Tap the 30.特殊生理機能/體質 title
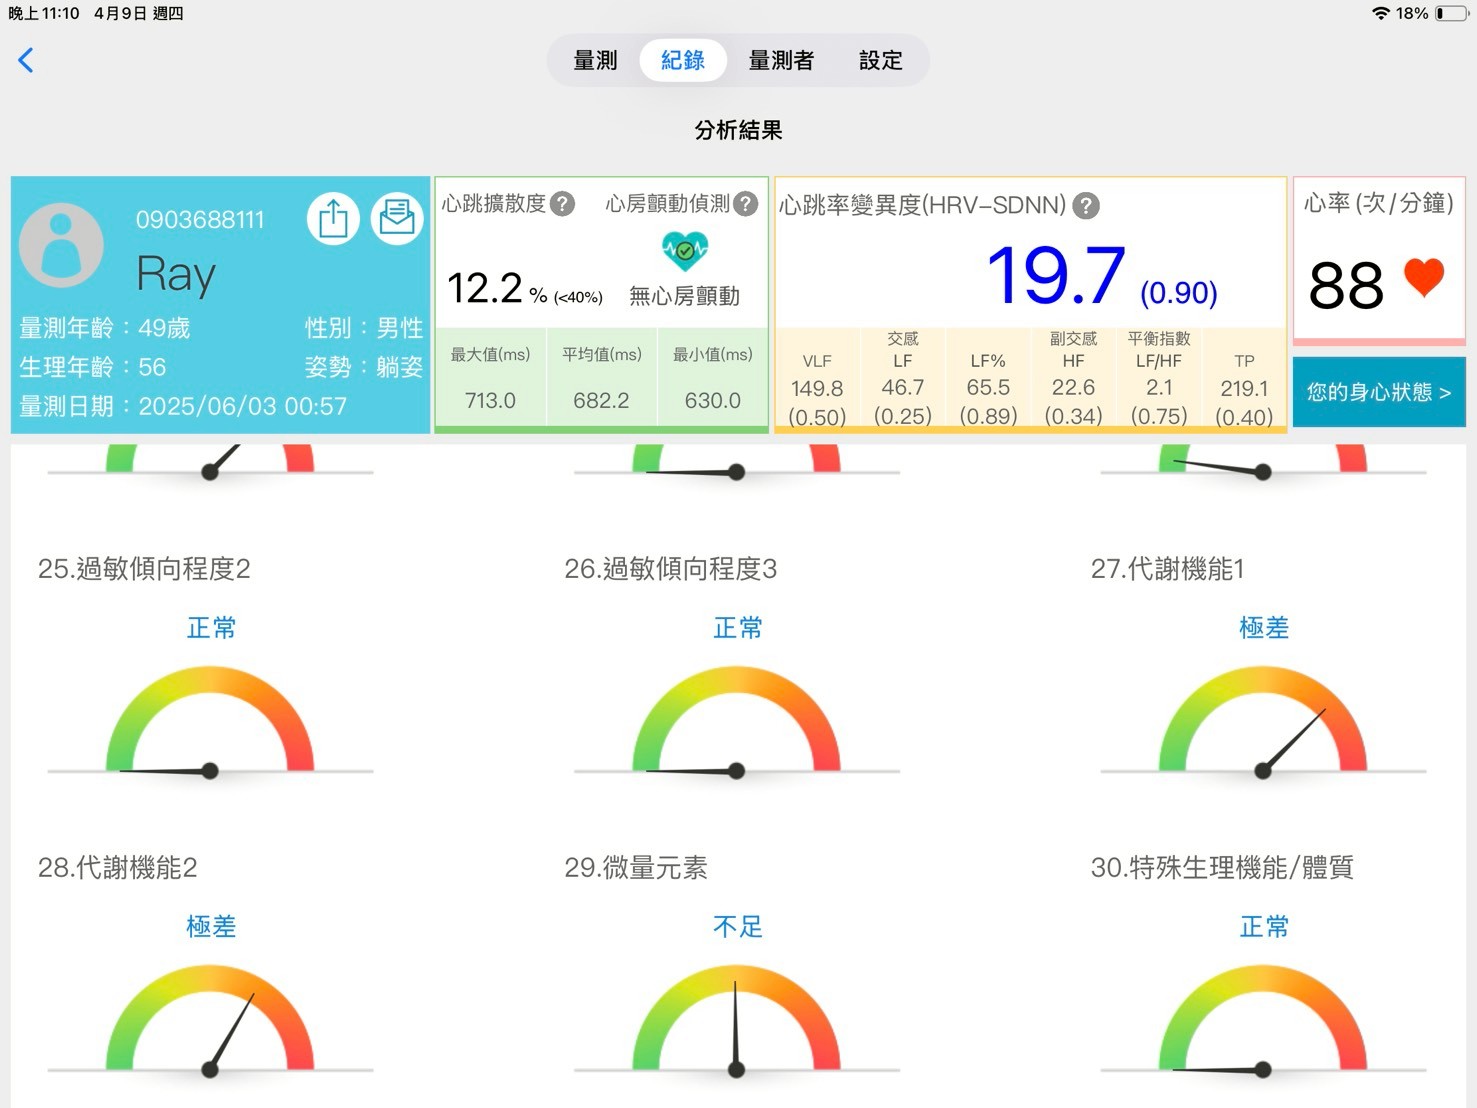 [x=1221, y=868]
